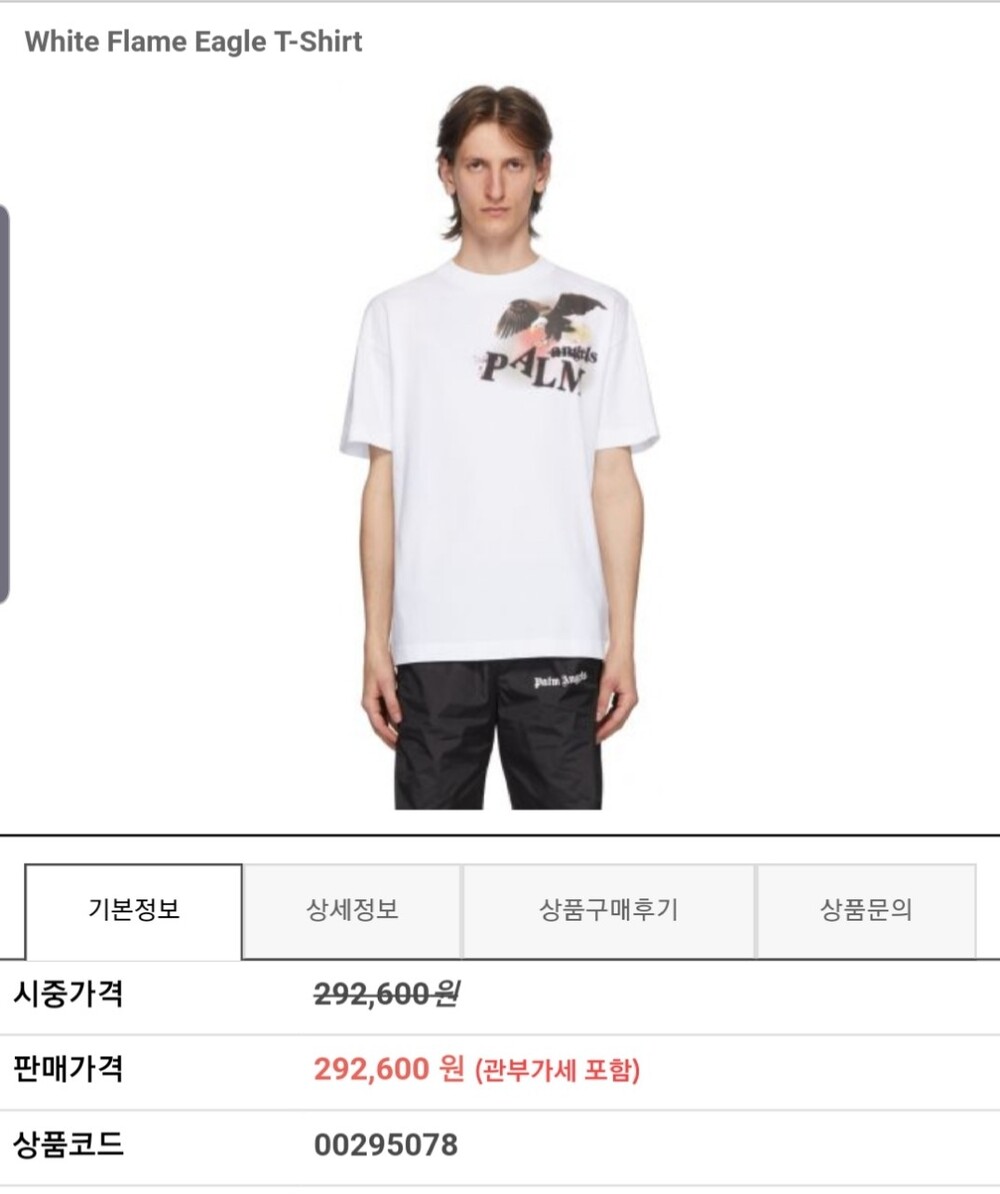
Task: Click the White Flame Eagle T-Shirt title
Action: coord(193,41)
